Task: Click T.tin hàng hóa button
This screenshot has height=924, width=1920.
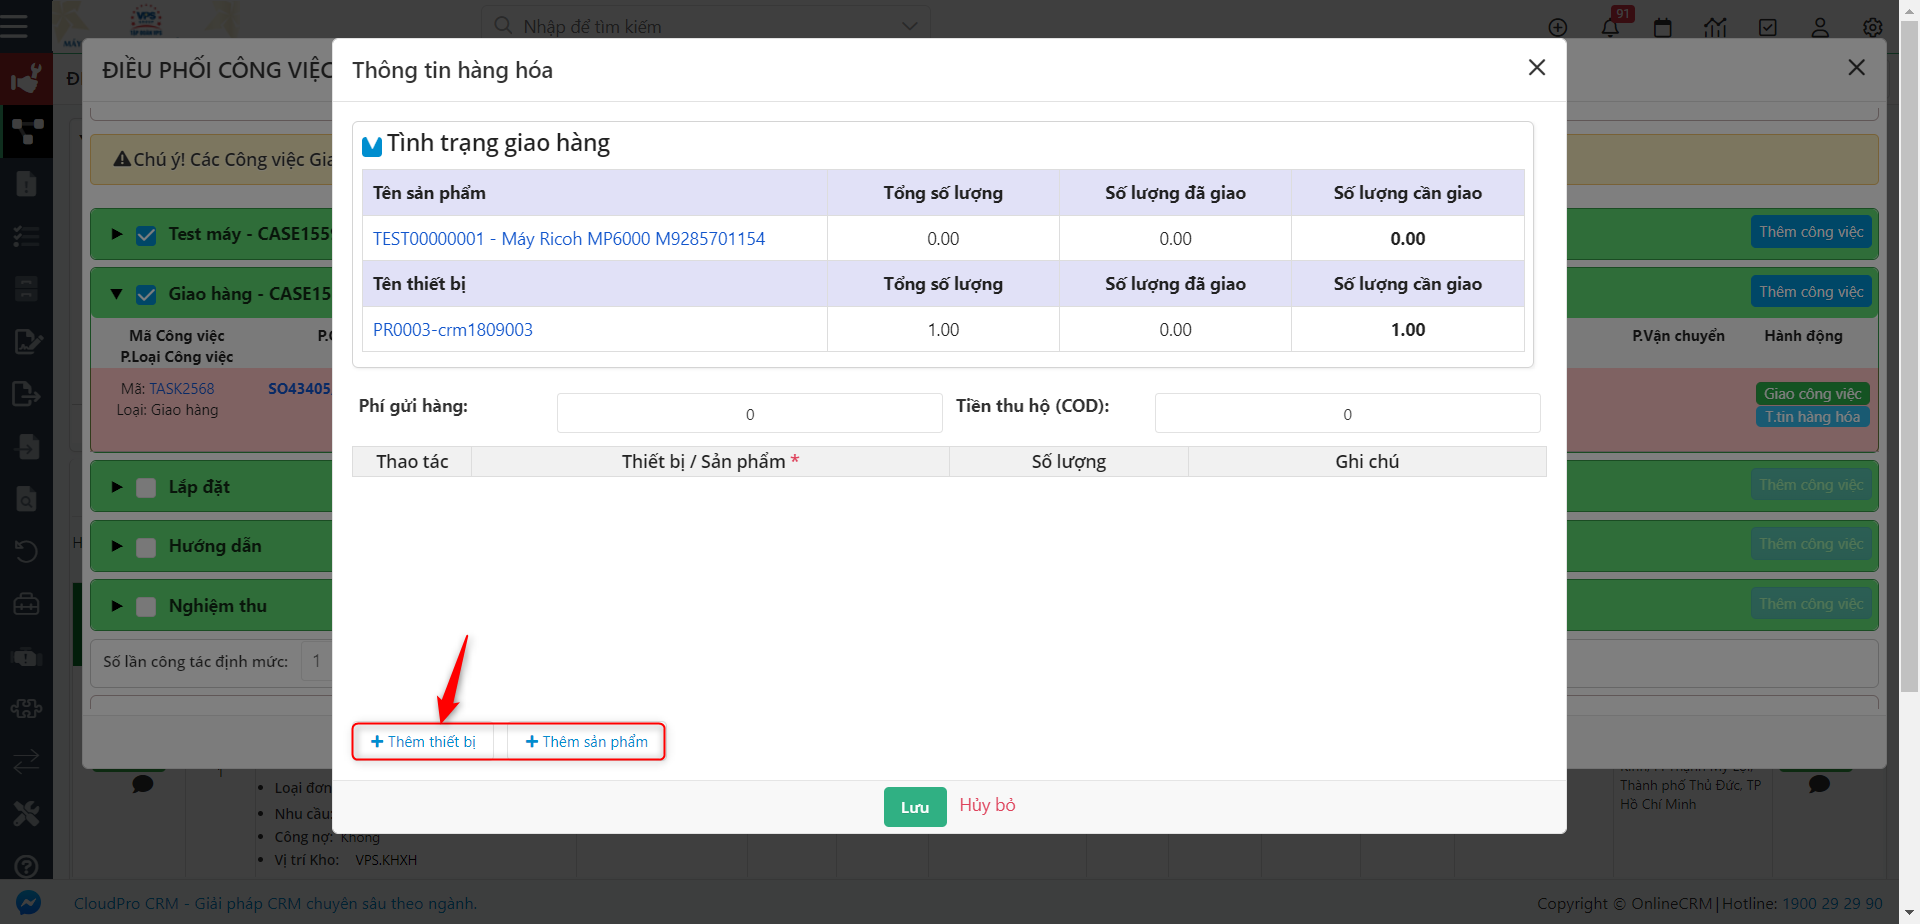Action: coord(1812,417)
